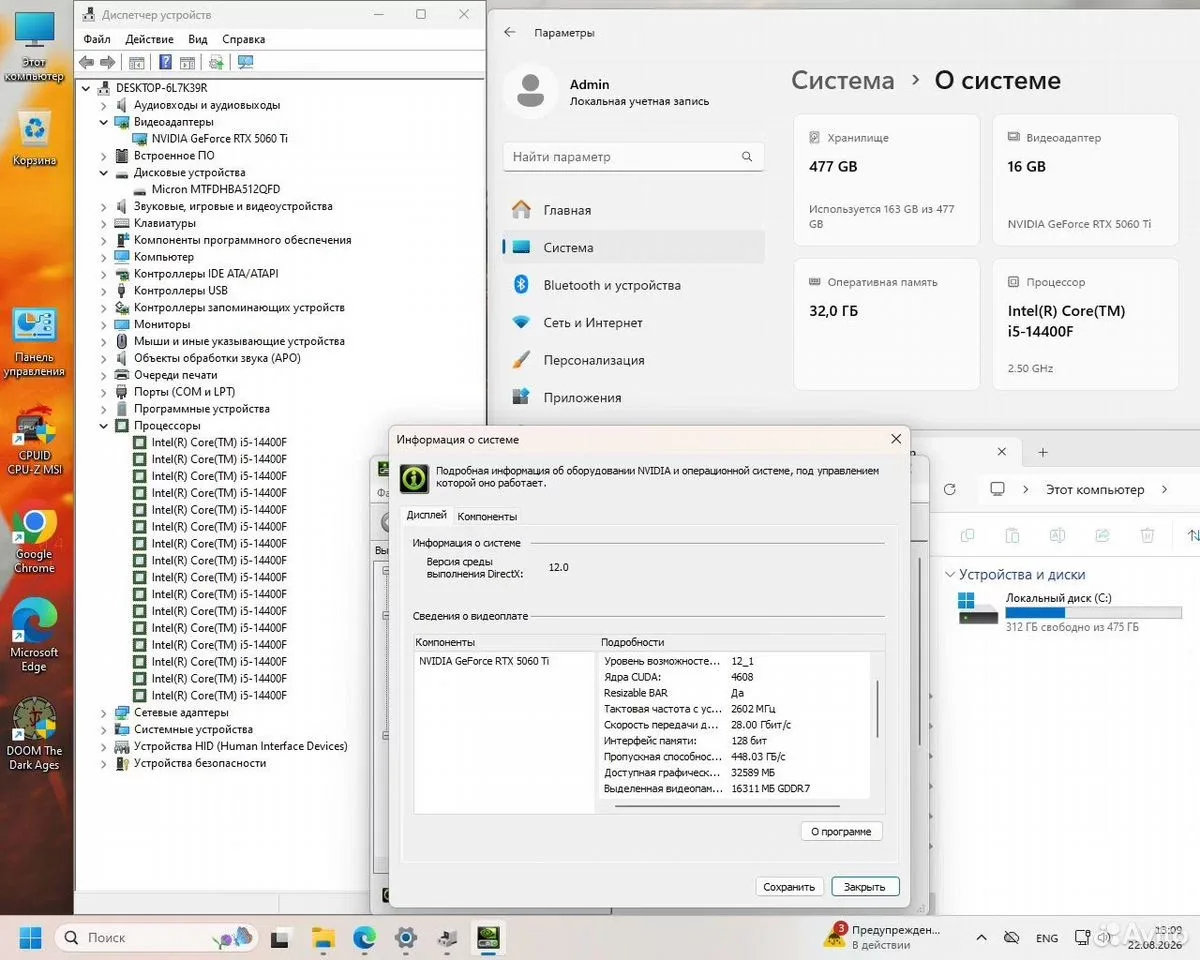Open Bluetooth и устройства in Settings sidebar
The image size is (1200, 960).
click(634, 285)
